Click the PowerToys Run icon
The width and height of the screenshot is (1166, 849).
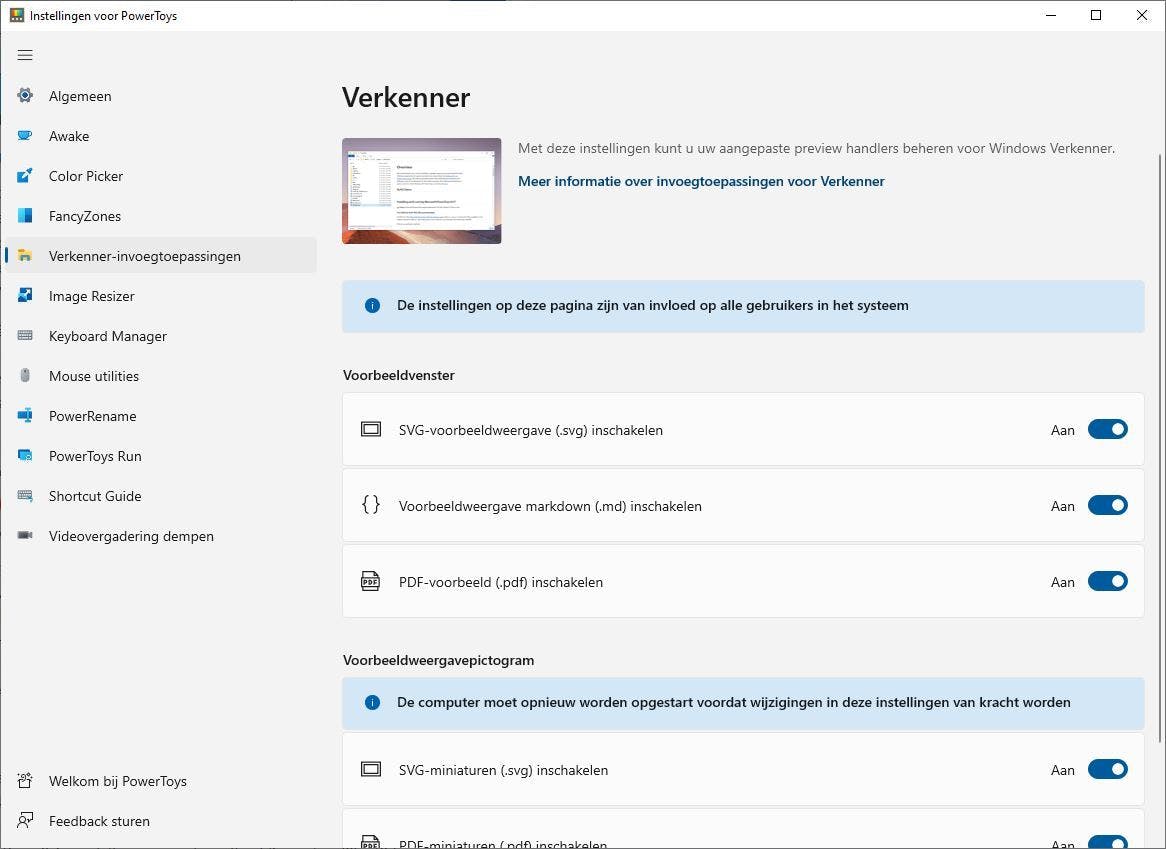tap(25, 456)
